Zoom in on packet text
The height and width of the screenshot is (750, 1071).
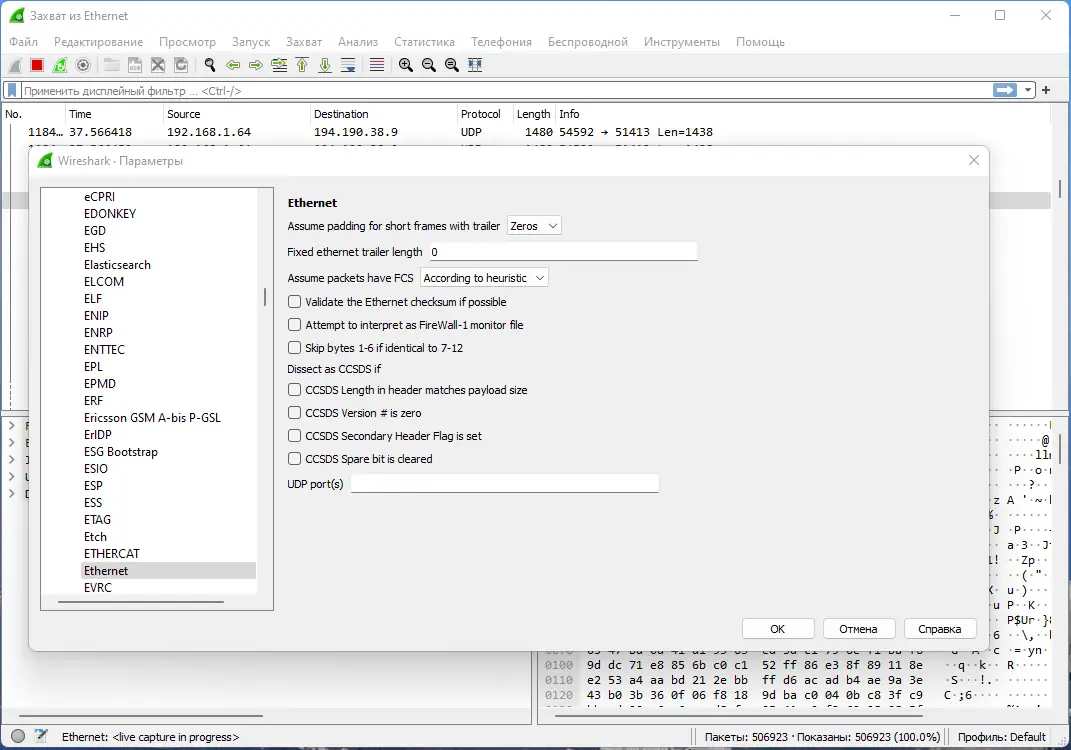pyautogui.click(x=406, y=65)
